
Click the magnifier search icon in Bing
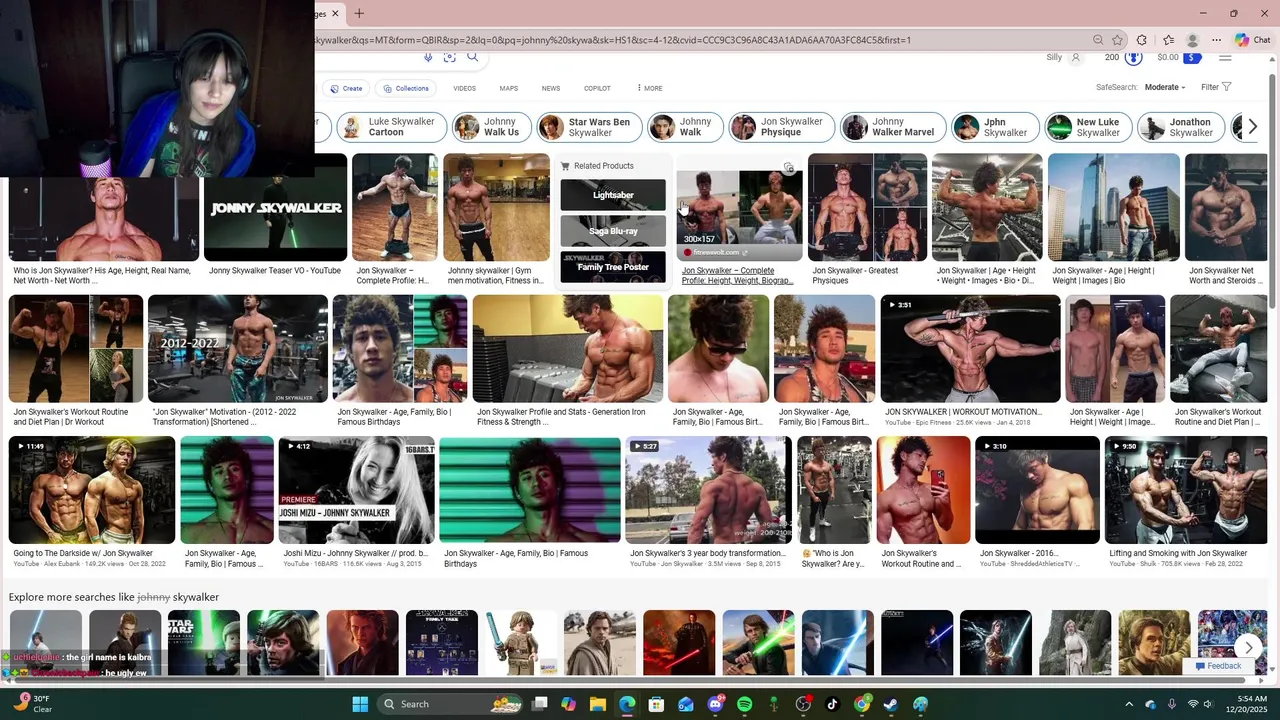473,57
